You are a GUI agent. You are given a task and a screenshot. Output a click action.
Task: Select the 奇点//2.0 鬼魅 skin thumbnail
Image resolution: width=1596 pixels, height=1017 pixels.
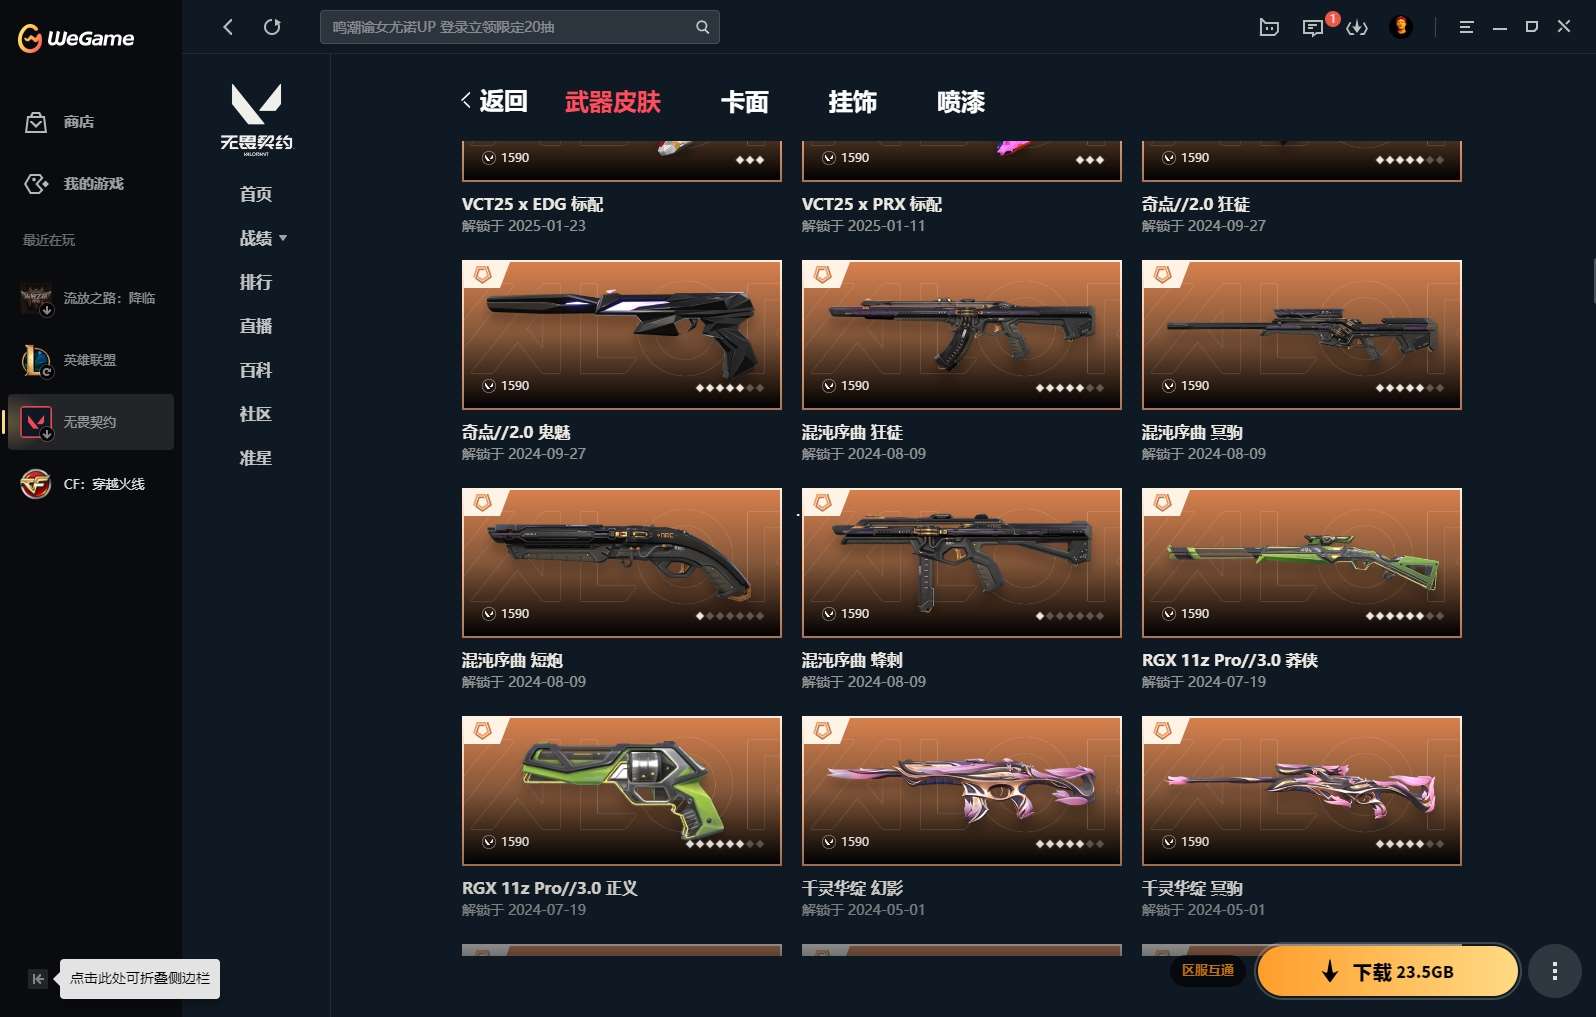tap(622, 335)
